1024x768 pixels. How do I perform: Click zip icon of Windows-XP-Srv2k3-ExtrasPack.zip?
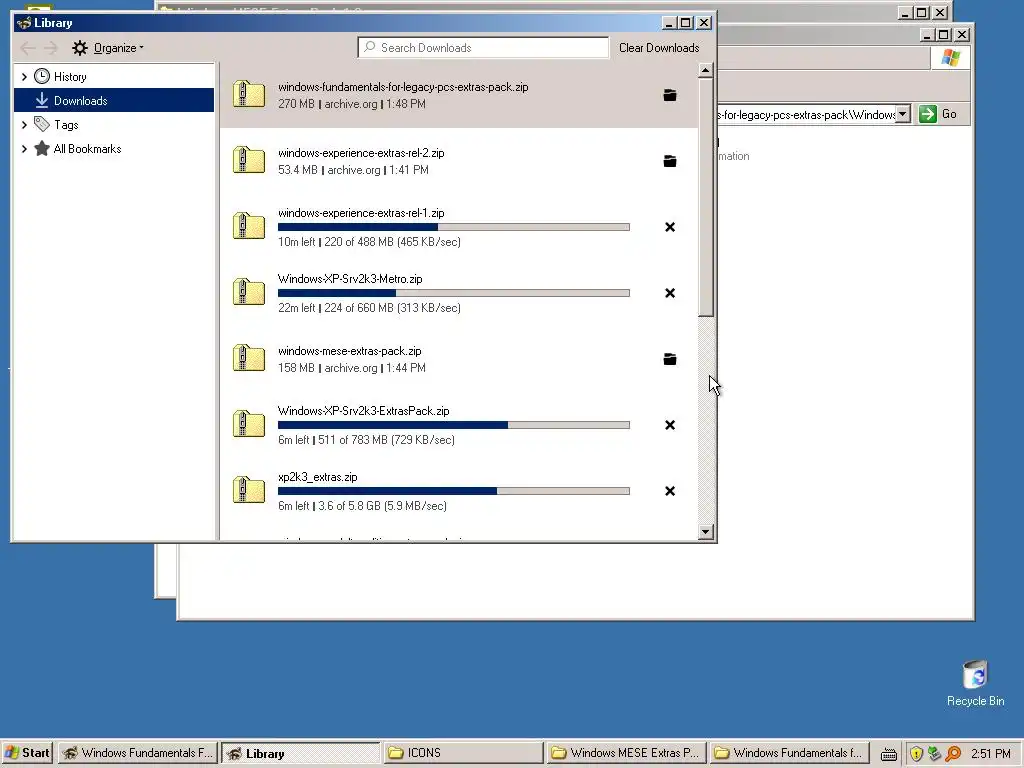(x=249, y=424)
